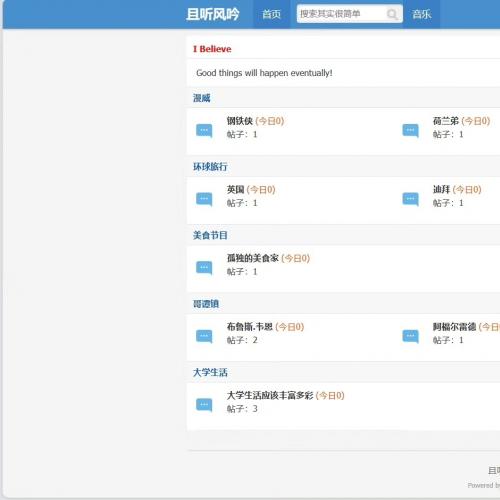Click the 帖子: 2 post count text
The height and width of the screenshot is (500, 500).
tap(242, 340)
